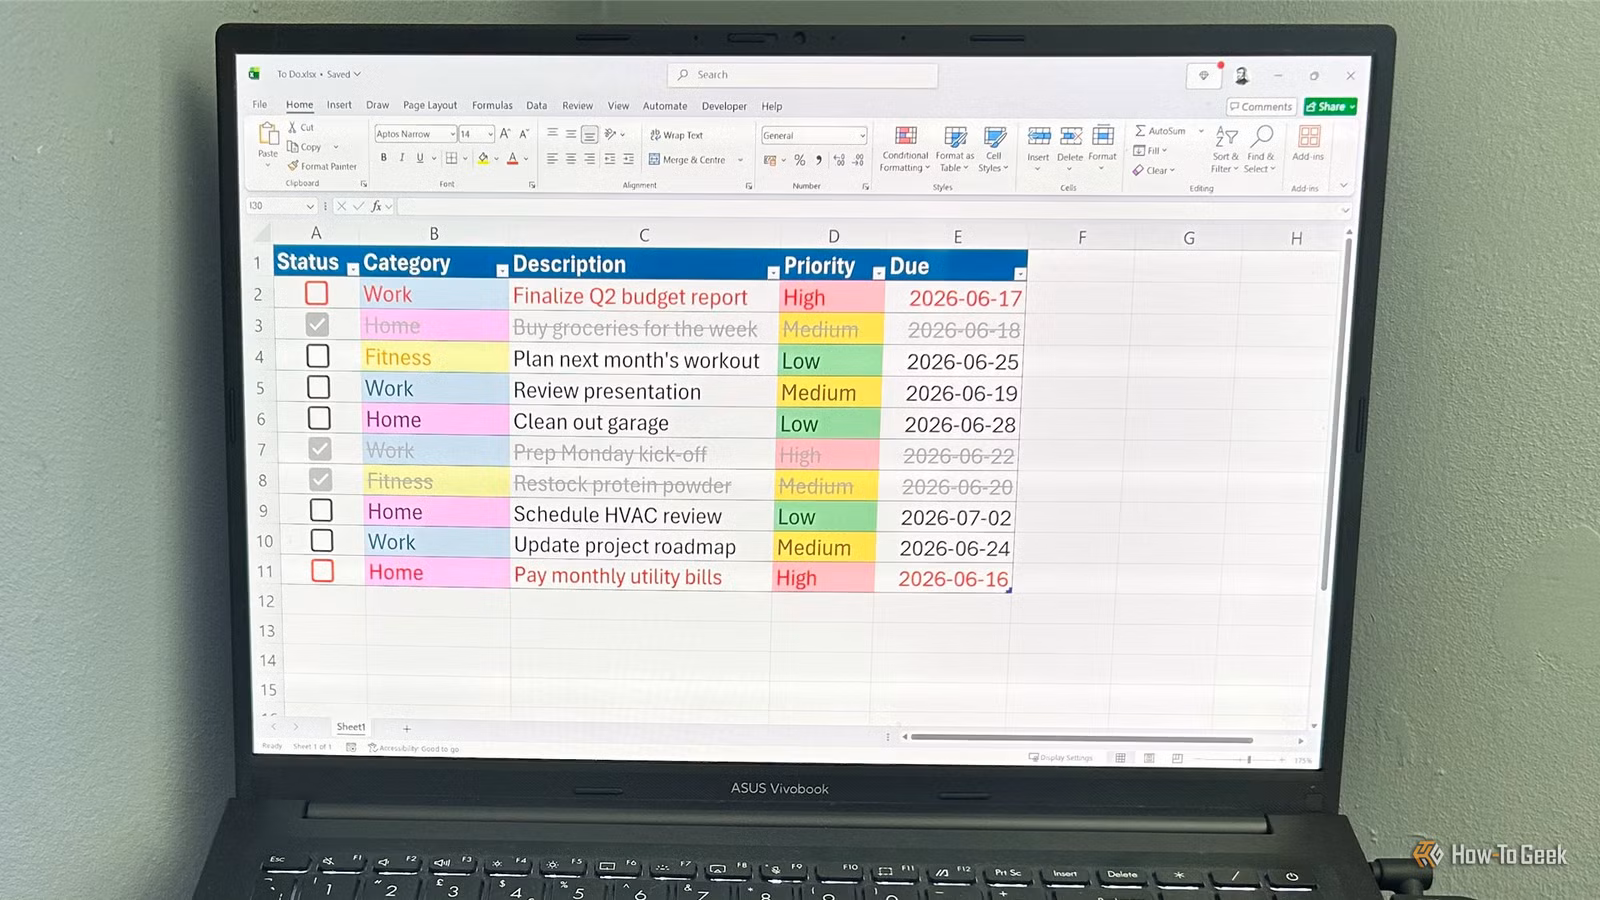The width and height of the screenshot is (1600, 900).
Task: Click the Increase Indent icon
Action: point(628,159)
